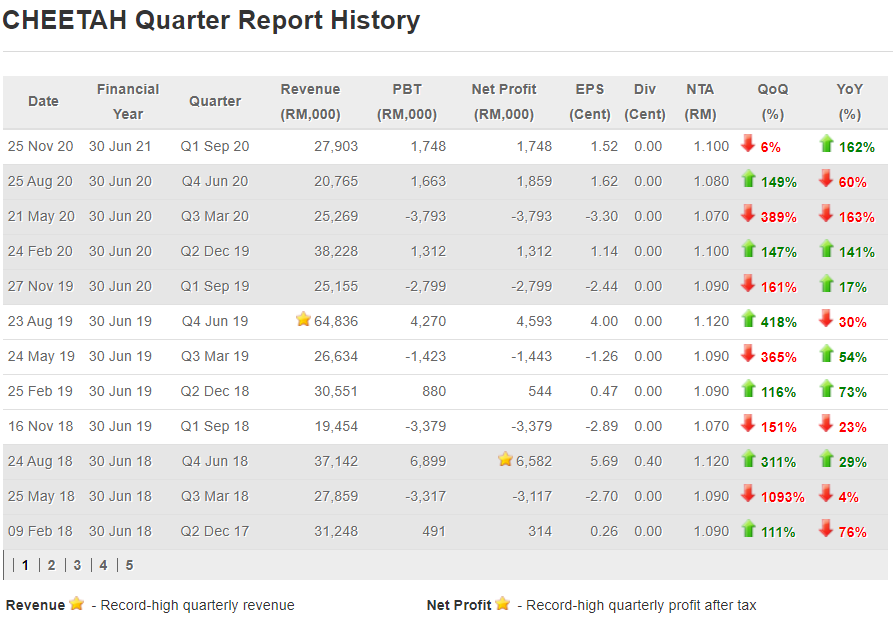Click the star icon in the Revenue legend
The height and width of the screenshot is (633, 893).
tap(76, 604)
